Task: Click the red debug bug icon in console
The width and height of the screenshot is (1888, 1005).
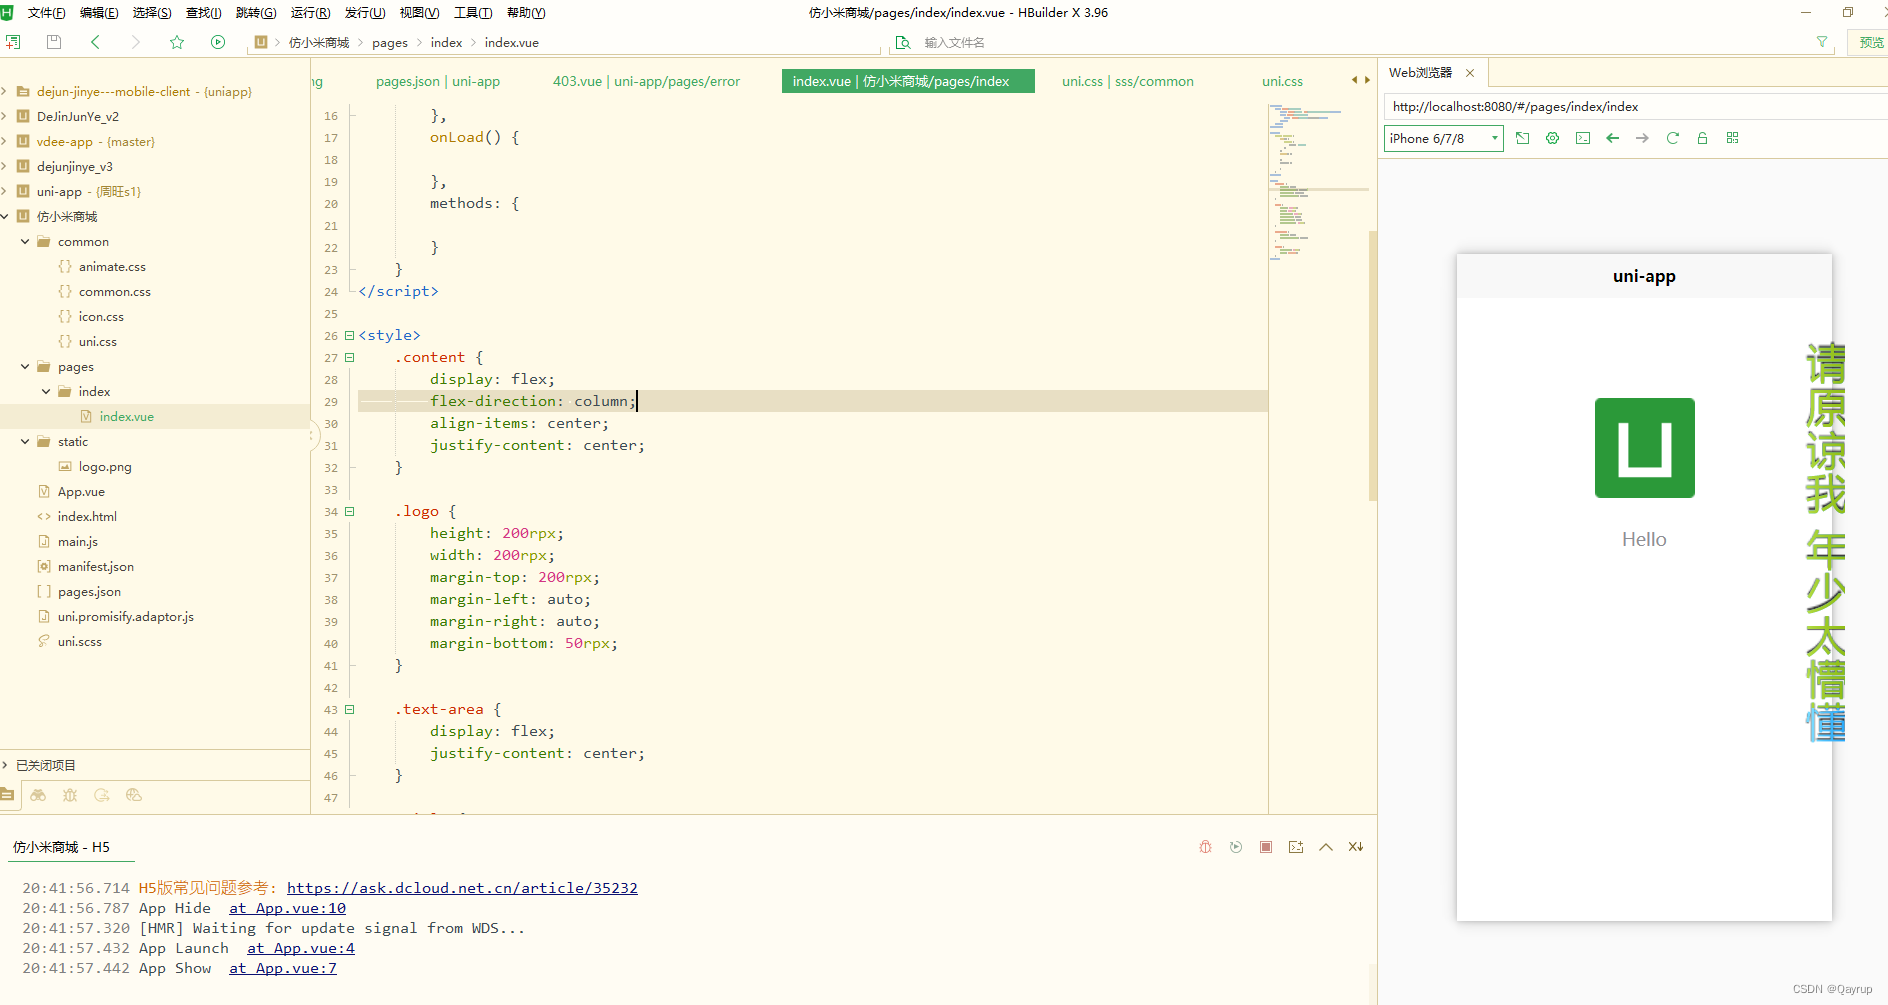Action: (x=1205, y=847)
